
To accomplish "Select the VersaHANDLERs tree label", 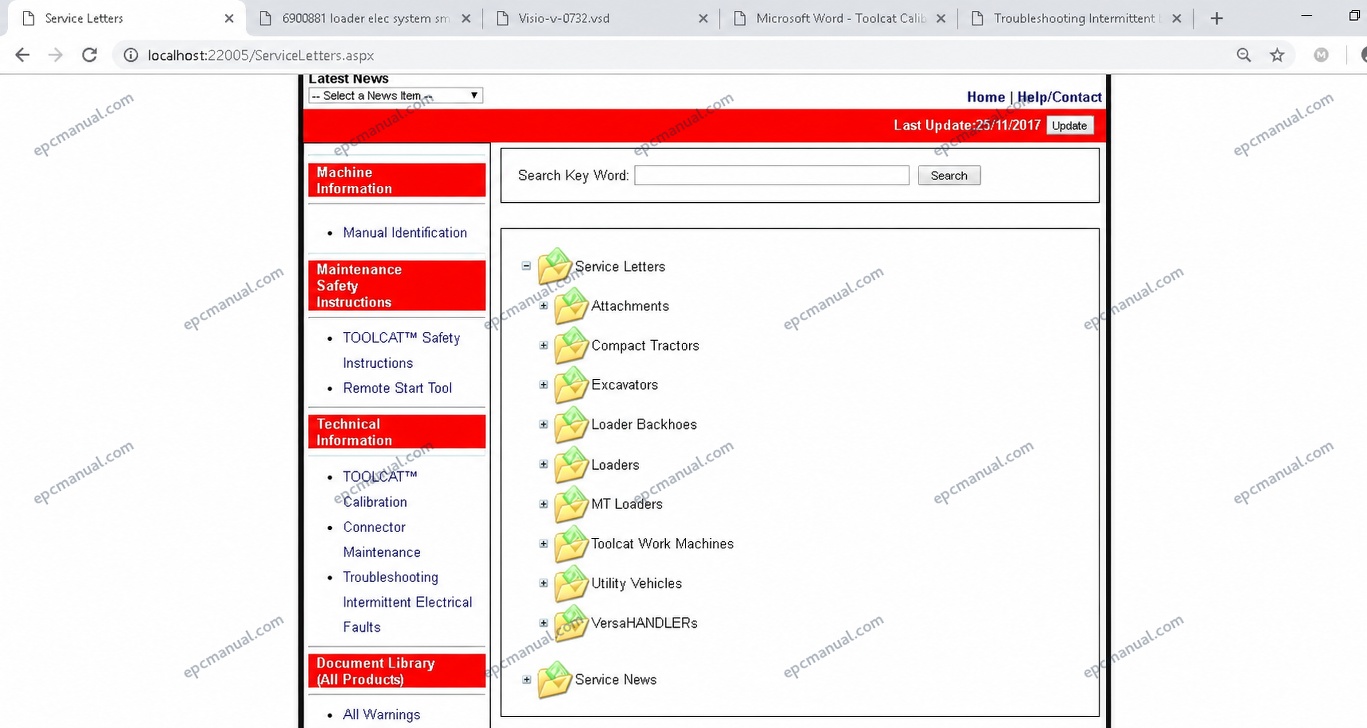I will point(645,623).
